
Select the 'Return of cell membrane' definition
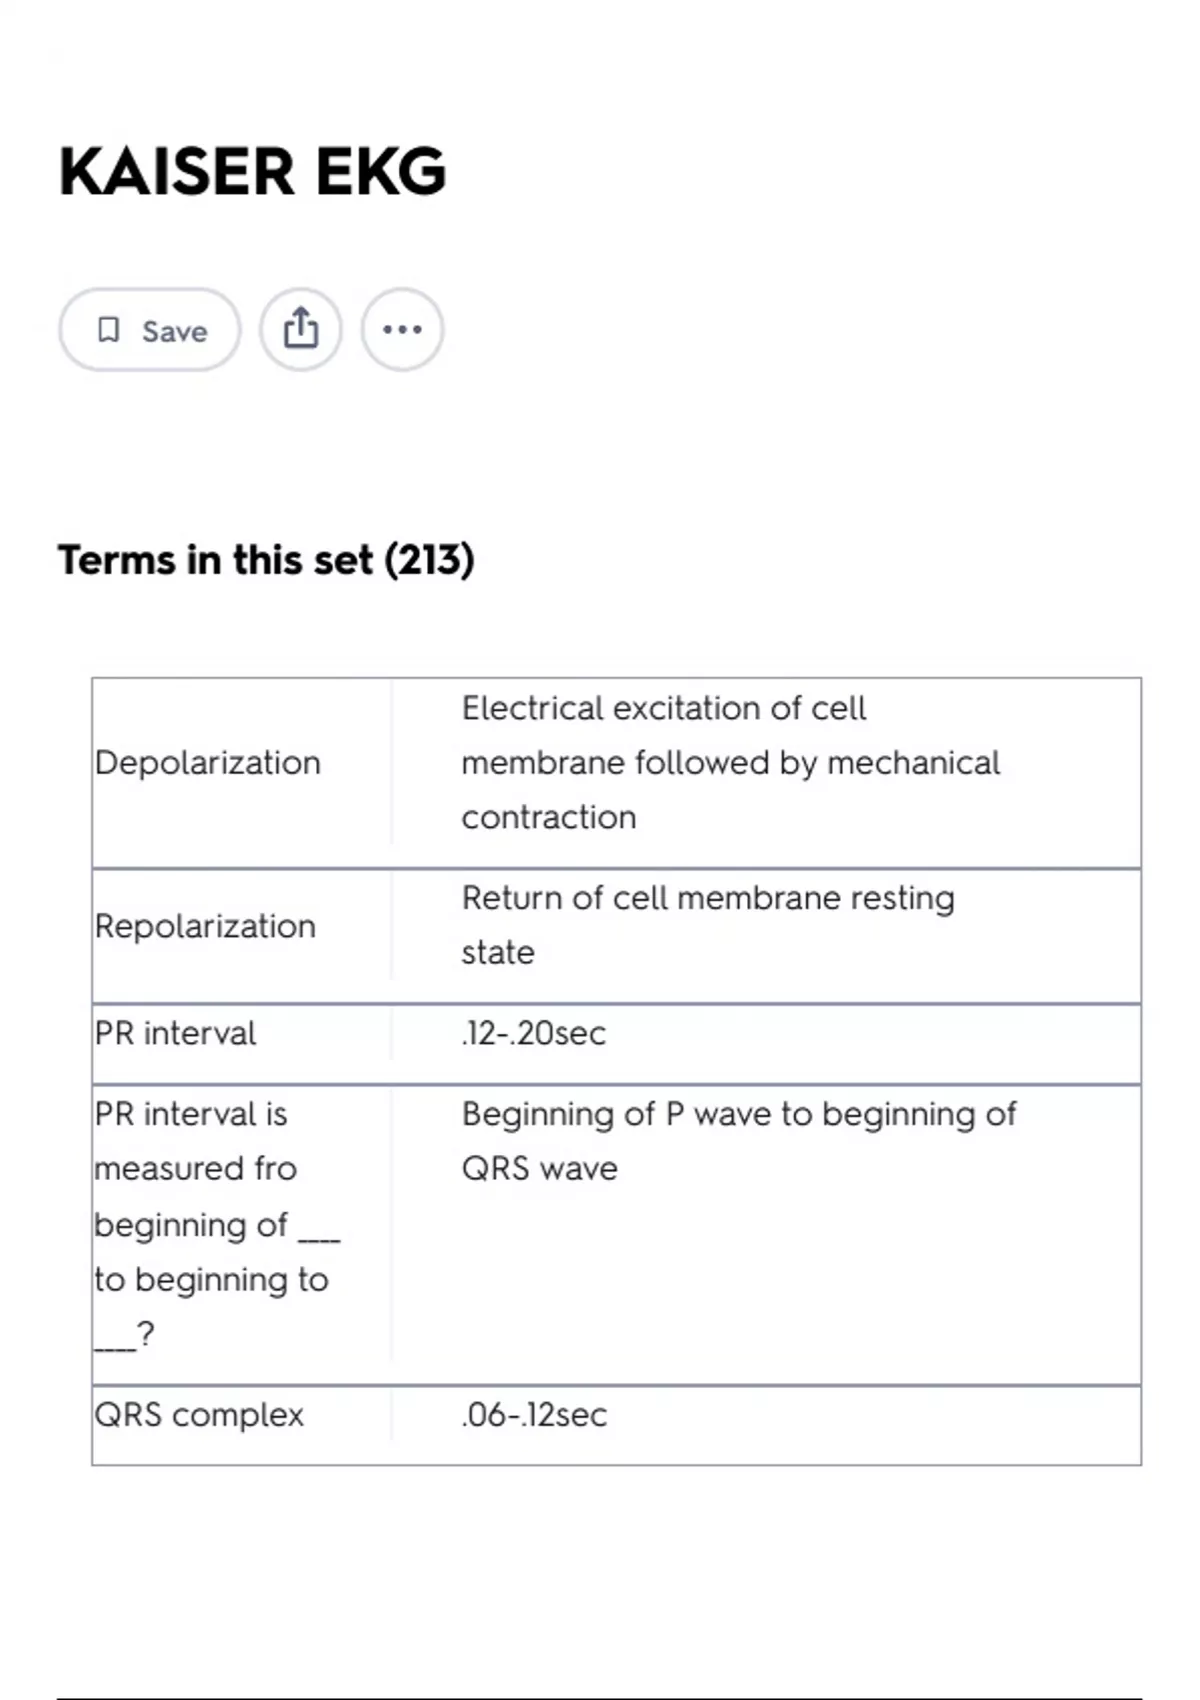point(707,925)
